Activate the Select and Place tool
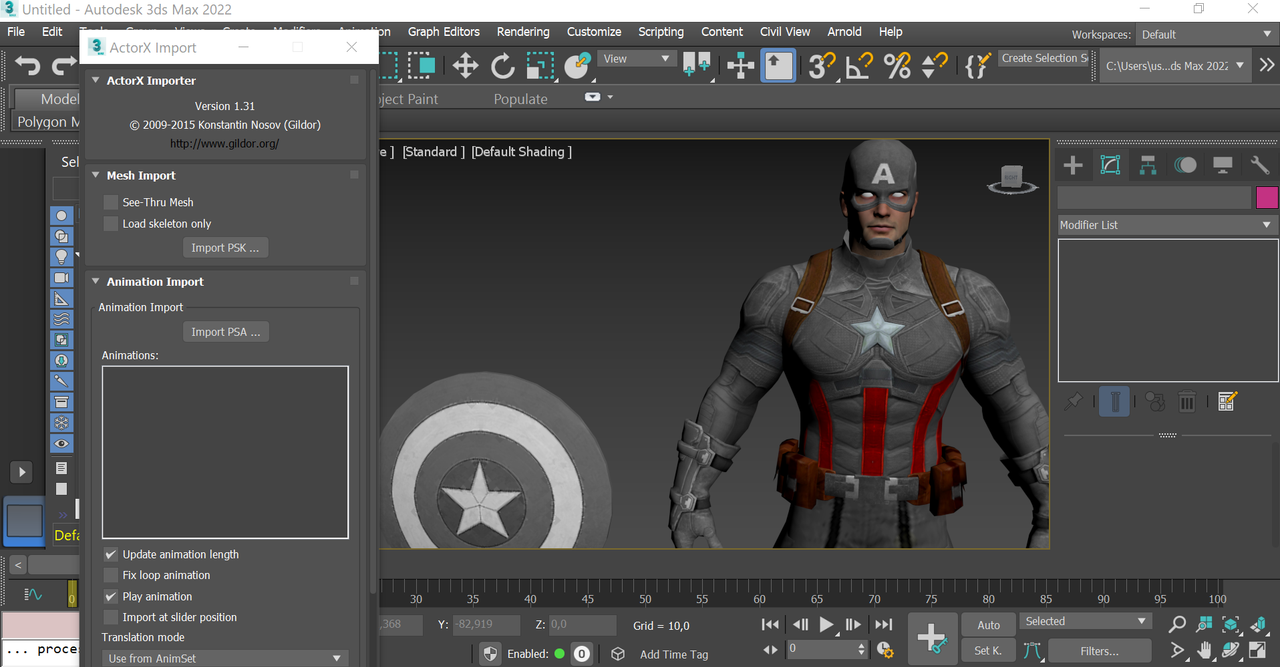This screenshot has width=1280, height=667. [x=578, y=66]
